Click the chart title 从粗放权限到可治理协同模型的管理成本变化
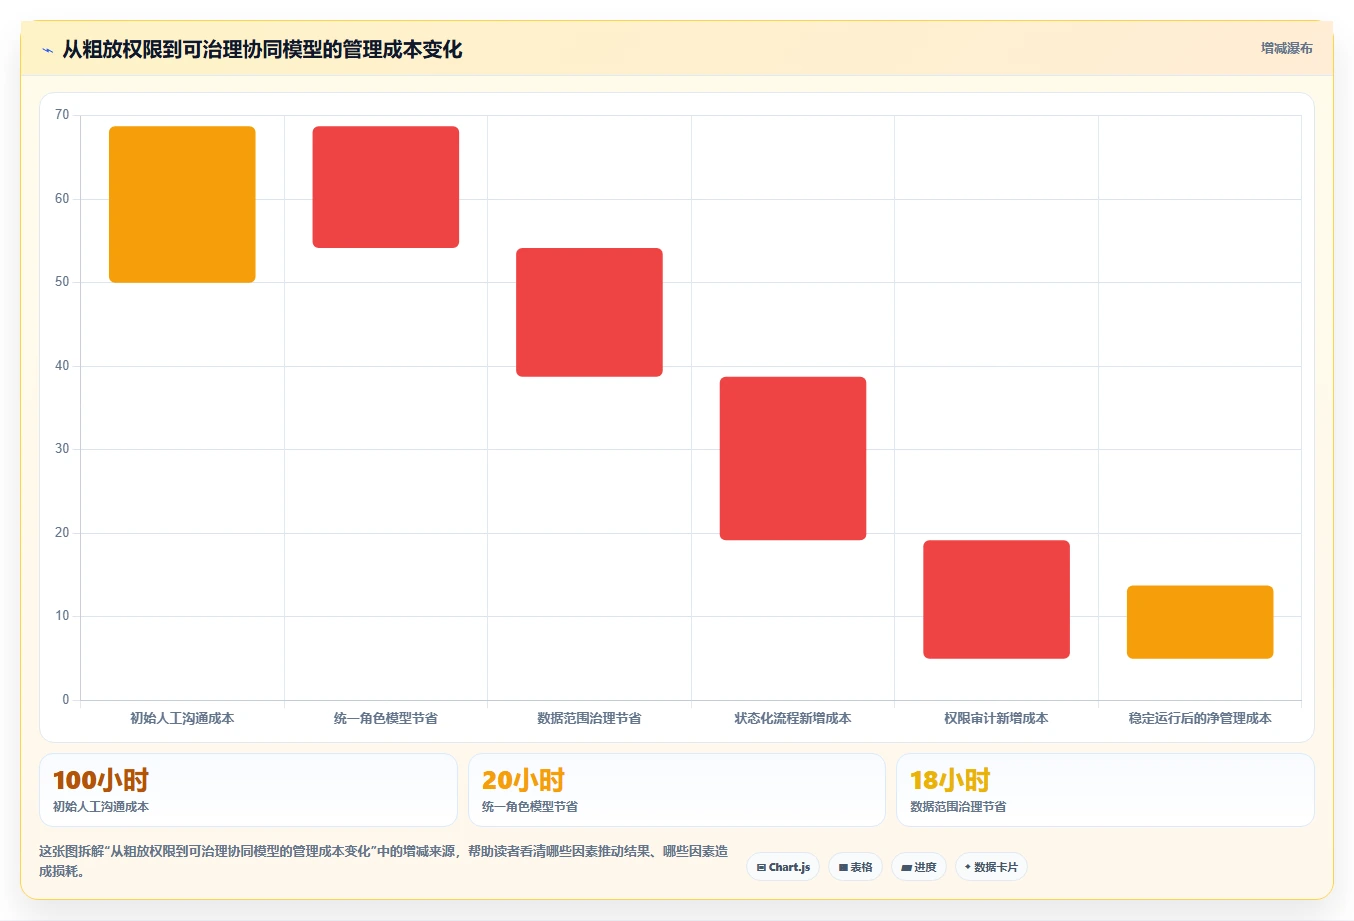The height and width of the screenshot is (921, 1354). point(262,50)
